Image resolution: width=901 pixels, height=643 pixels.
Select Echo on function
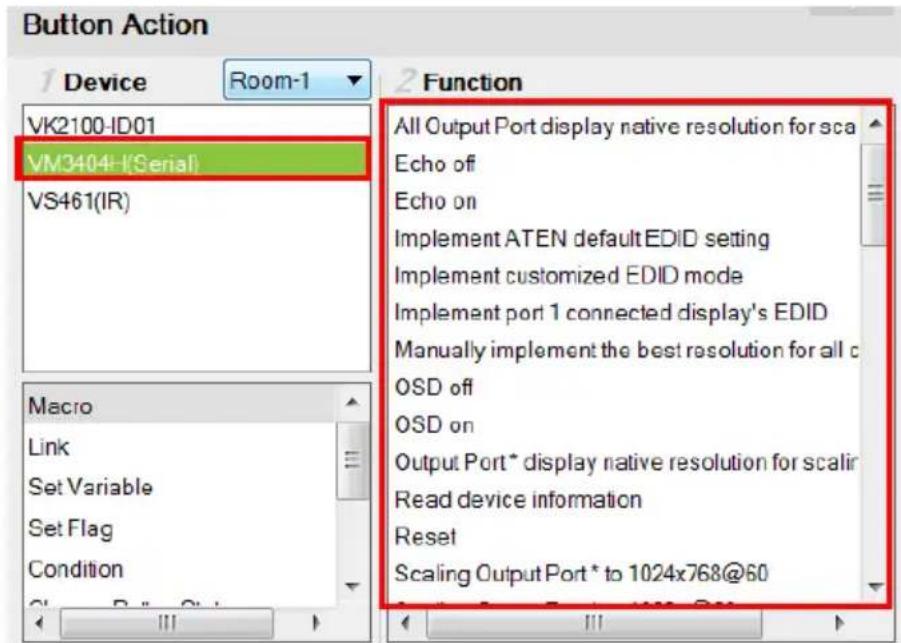(625, 201)
